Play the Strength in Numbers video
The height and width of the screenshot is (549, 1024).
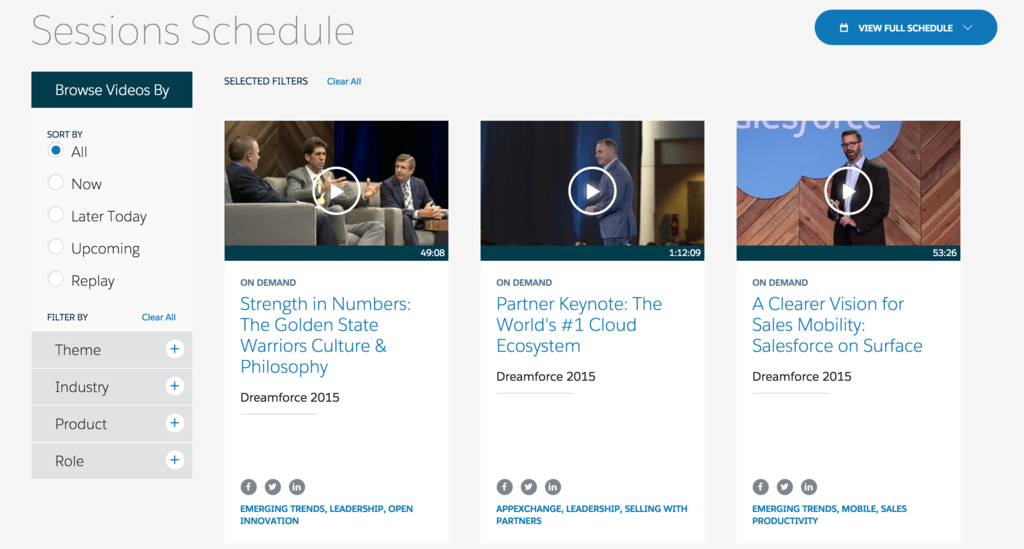coord(336,191)
